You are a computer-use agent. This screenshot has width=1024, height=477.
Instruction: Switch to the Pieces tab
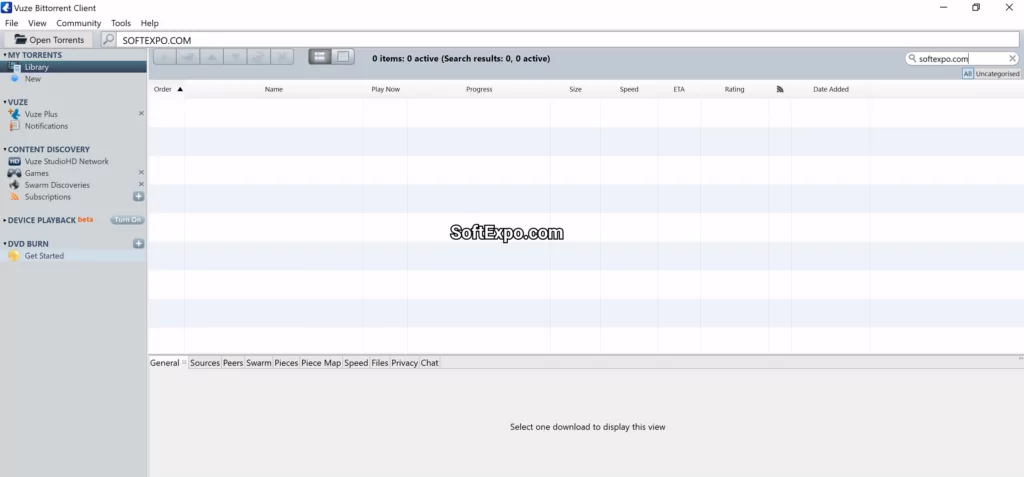(x=286, y=363)
